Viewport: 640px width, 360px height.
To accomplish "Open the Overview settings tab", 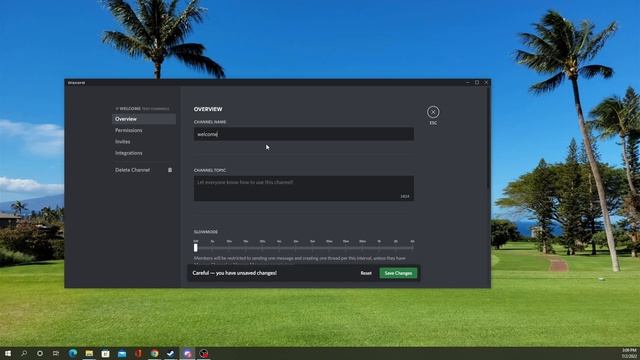I will tap(144, 119).
